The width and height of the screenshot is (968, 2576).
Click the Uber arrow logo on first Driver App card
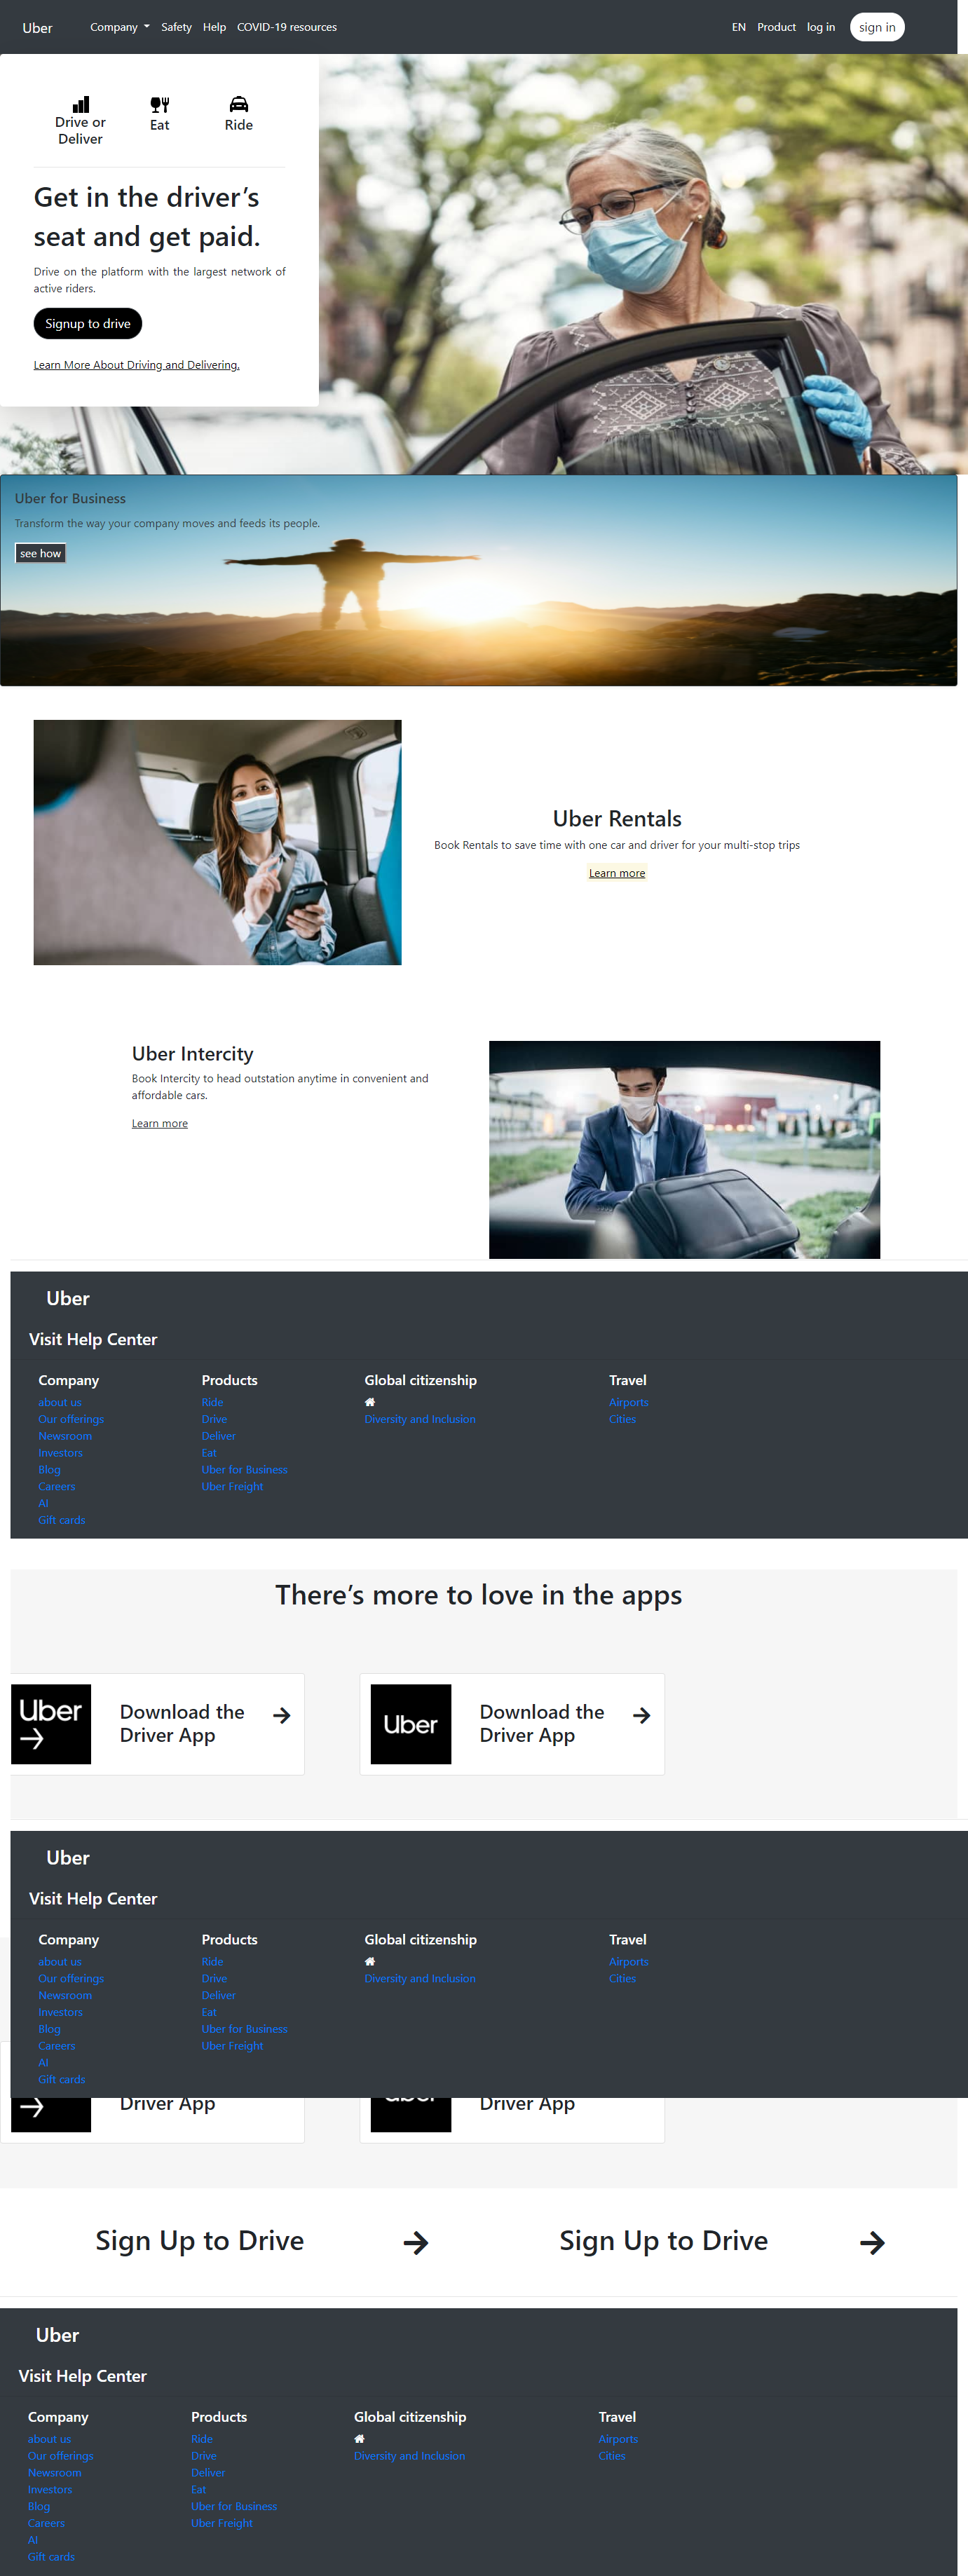tap(51, 1724)
